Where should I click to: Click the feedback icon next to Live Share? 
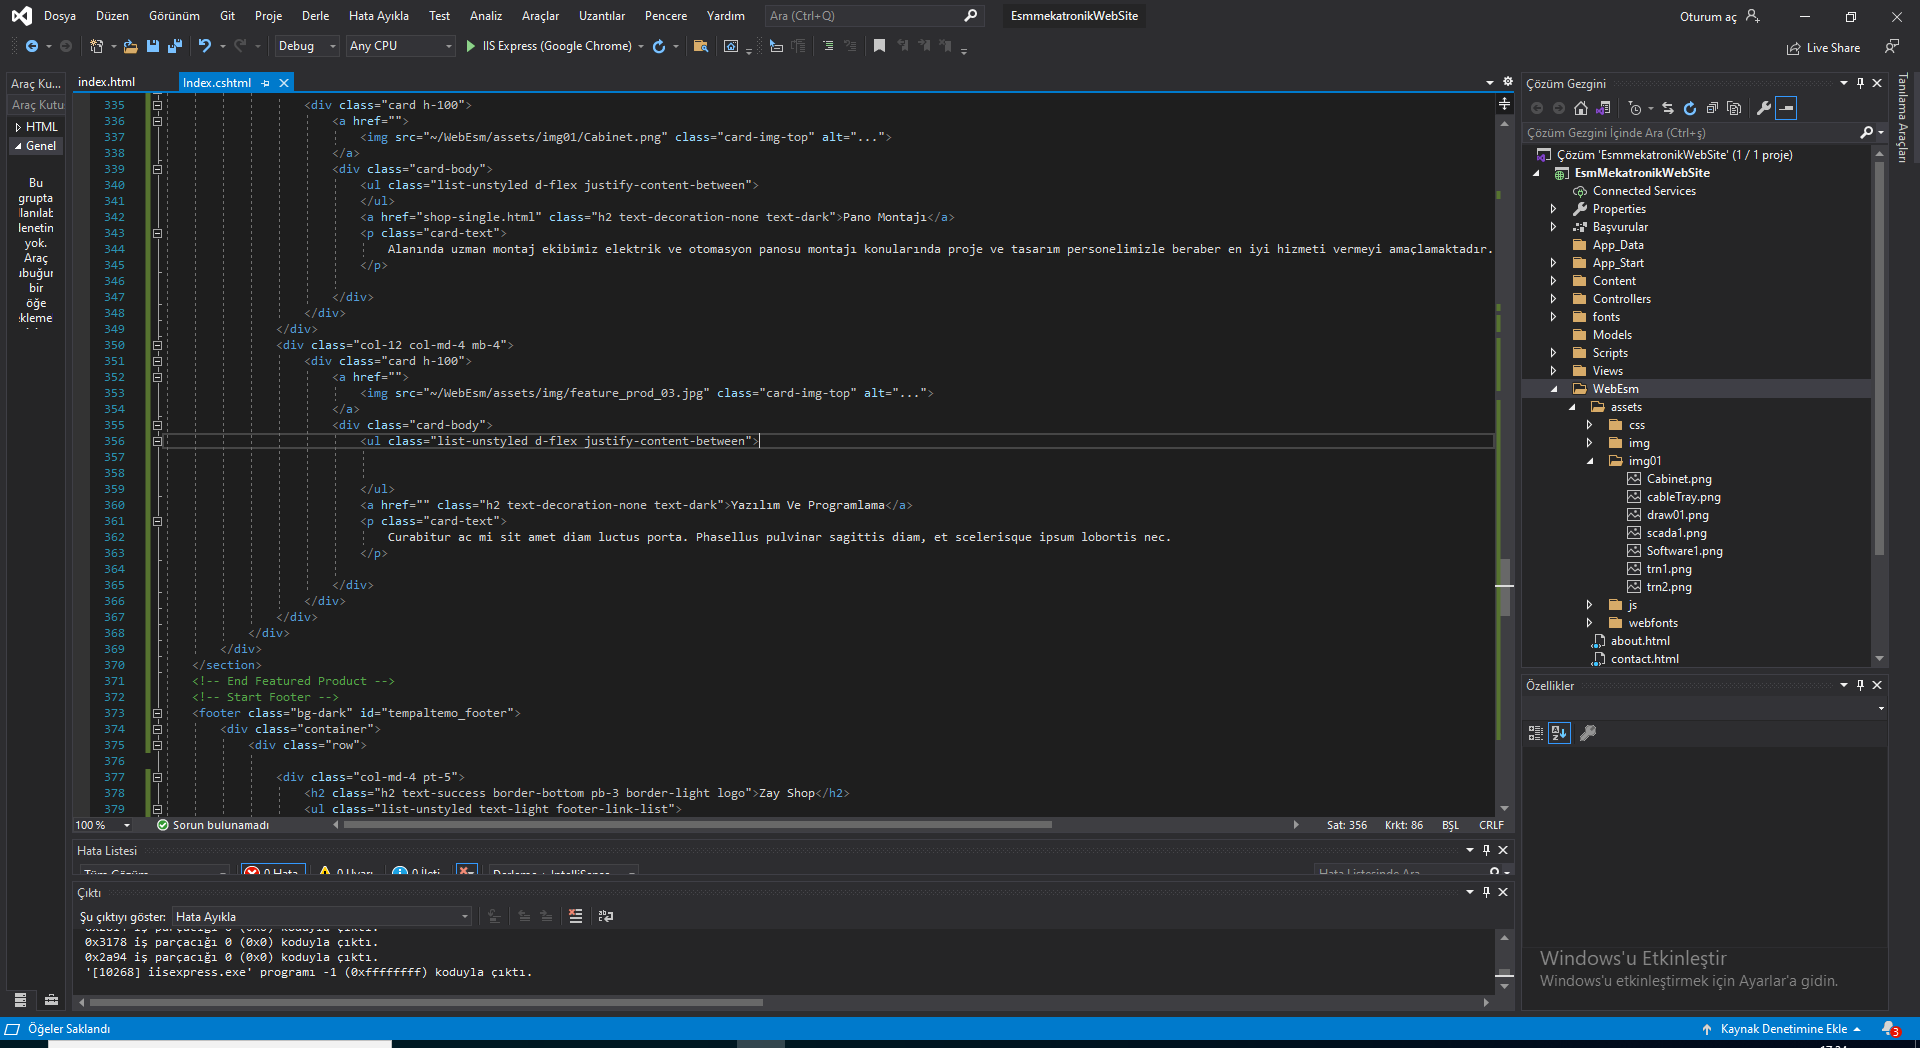1891,47
